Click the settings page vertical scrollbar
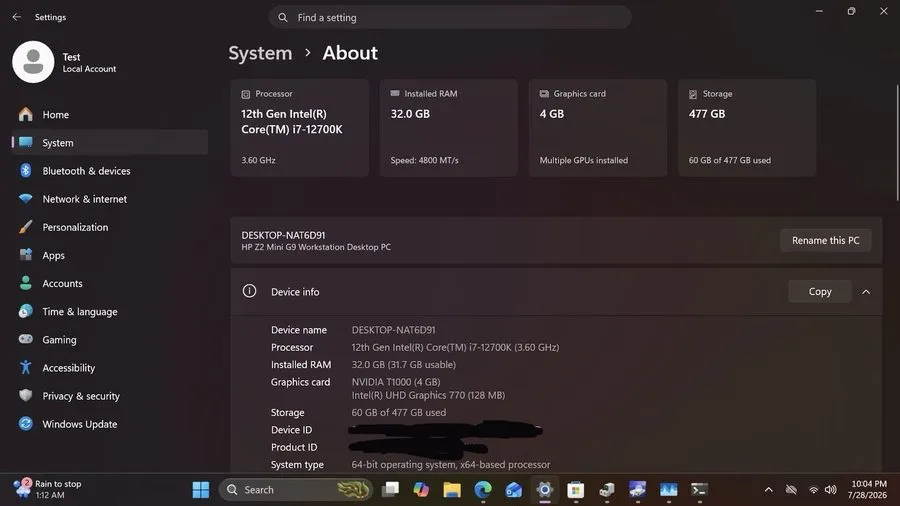The width and height of the screenshot is (900, 506). click(897, 143)
